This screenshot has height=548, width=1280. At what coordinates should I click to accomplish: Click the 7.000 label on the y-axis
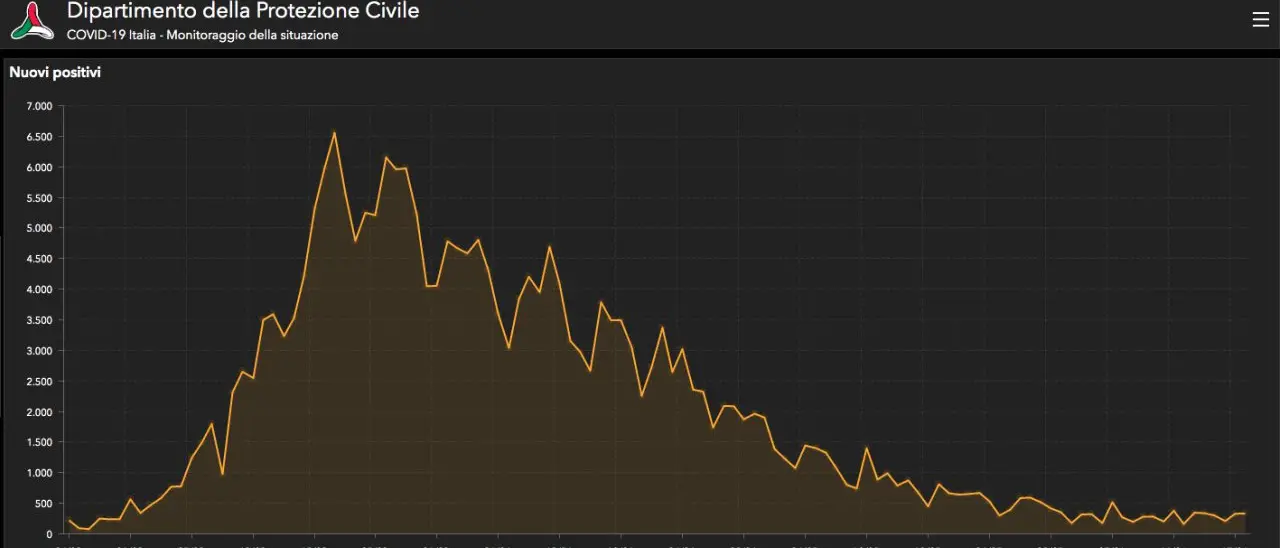[39, 106]
